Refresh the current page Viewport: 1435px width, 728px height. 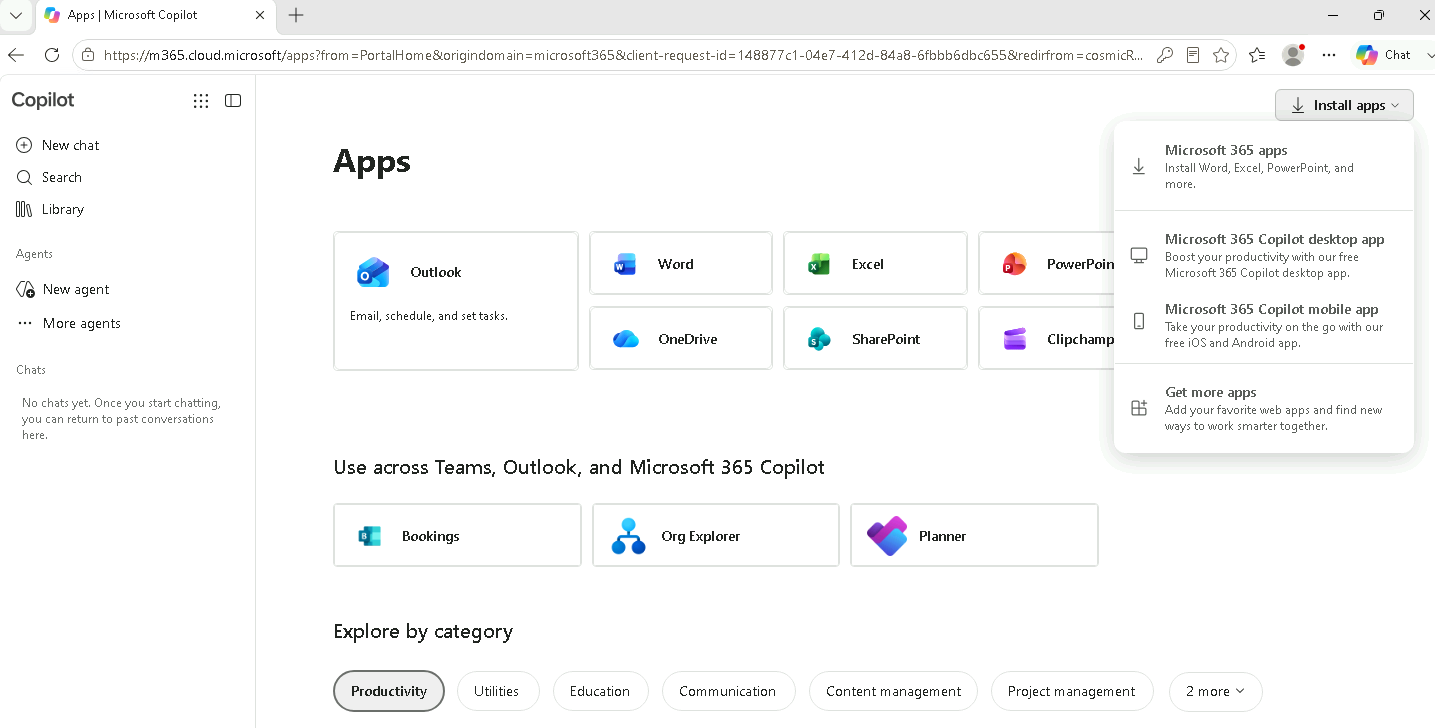(52, 55)
